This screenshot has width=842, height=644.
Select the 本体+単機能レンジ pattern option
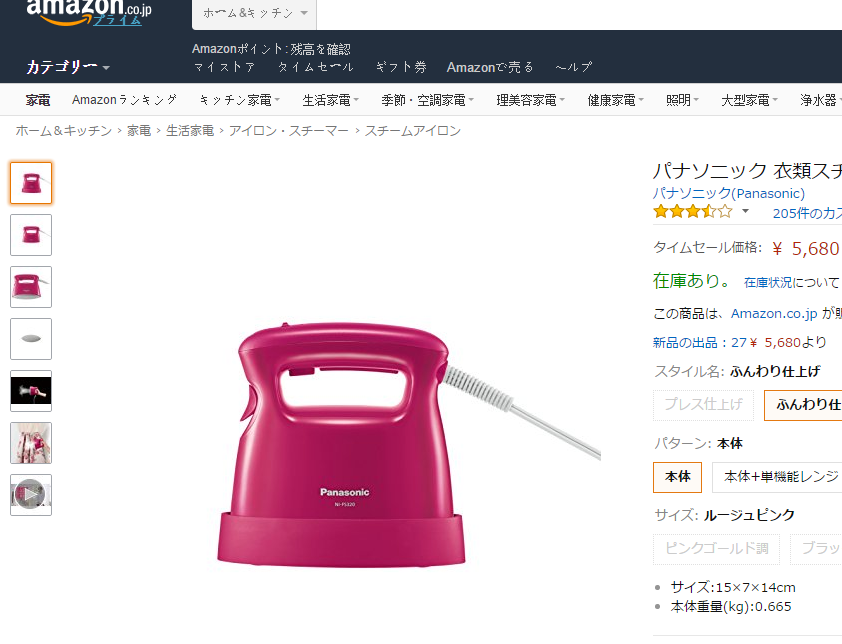tap(777, 477)
